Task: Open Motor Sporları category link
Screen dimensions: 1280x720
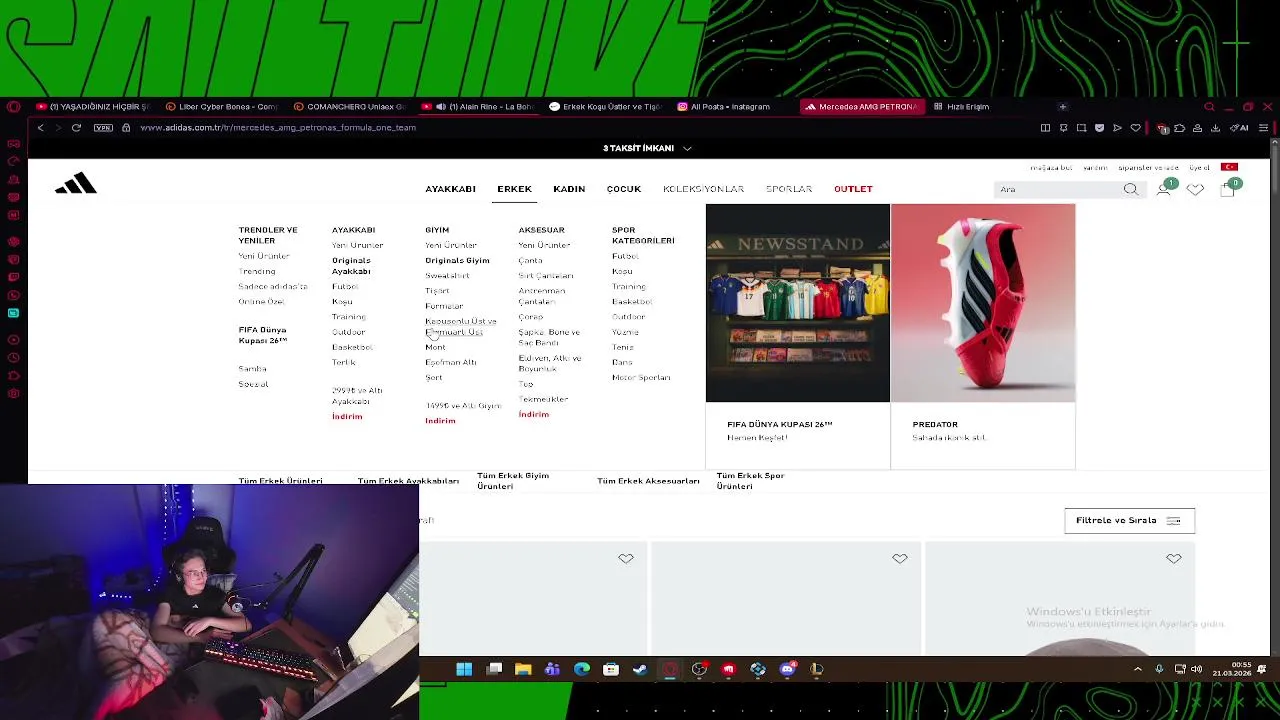Action: coord(641,378)
